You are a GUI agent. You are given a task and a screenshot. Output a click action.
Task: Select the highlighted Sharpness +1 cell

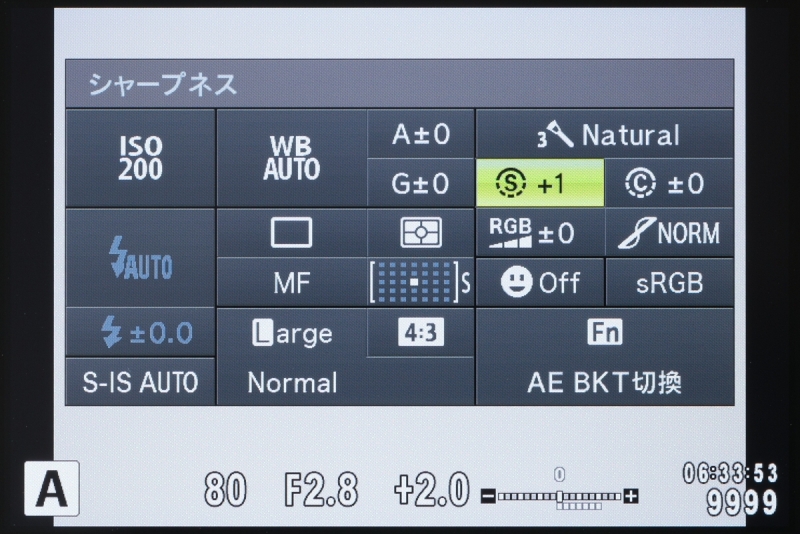point(540,183)
